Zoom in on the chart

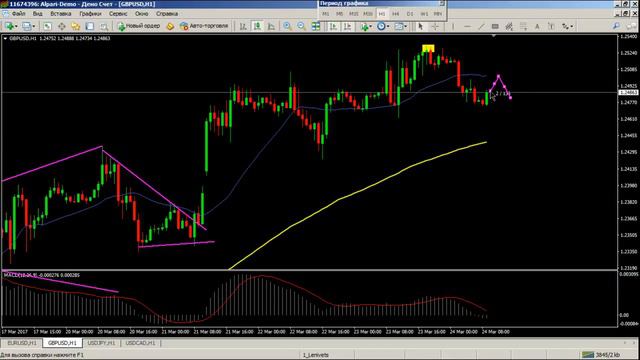(x=287, y=26)
